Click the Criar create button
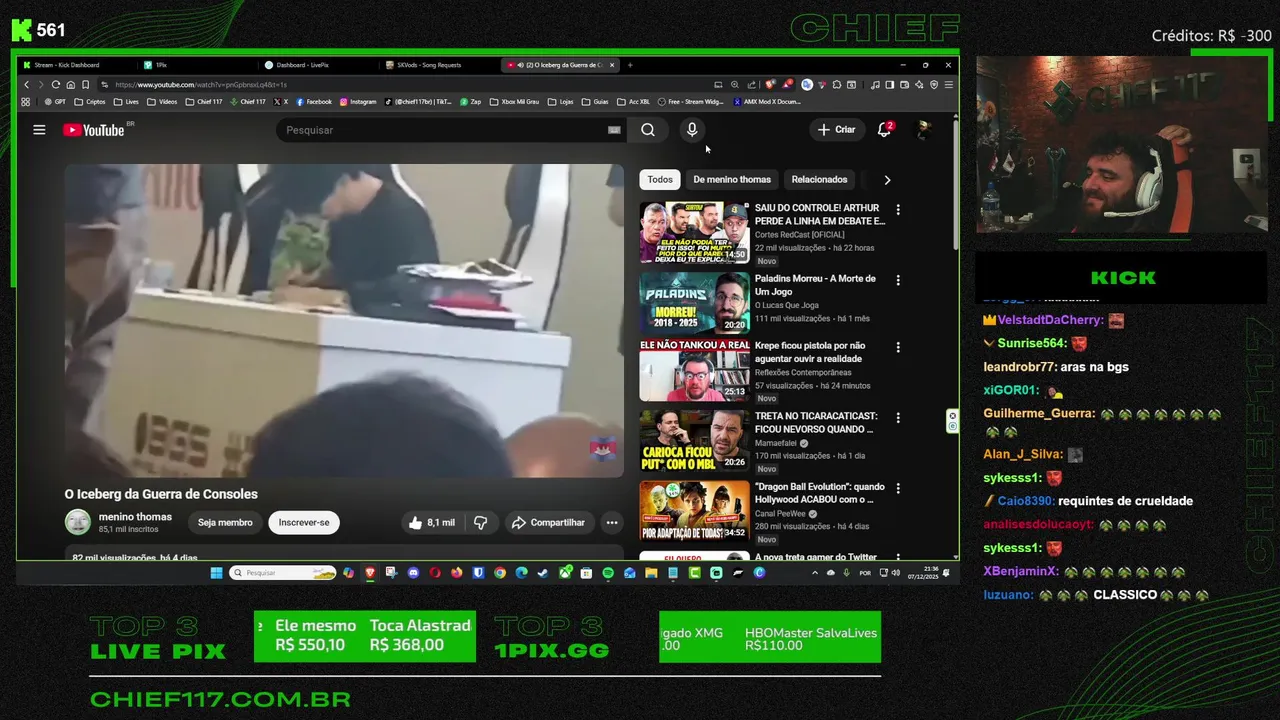 [x=836, y=130]
